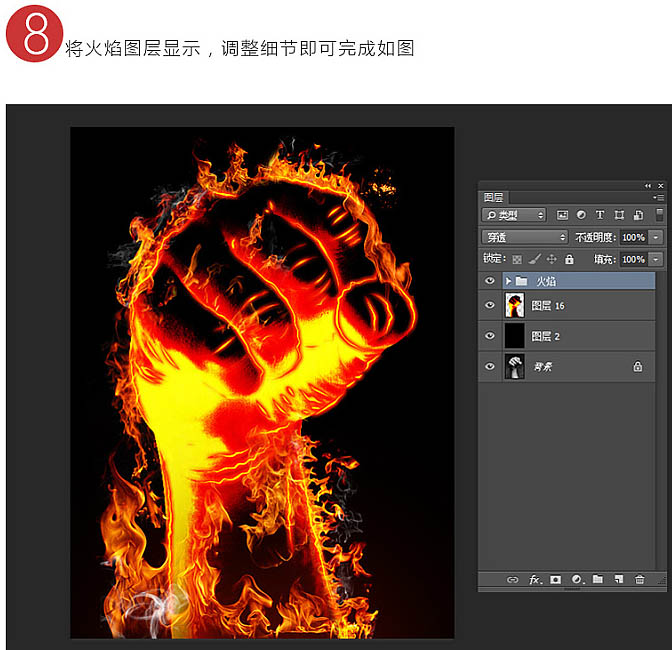
Task: Delete layer with trash icon
Action: pos(639,580)
